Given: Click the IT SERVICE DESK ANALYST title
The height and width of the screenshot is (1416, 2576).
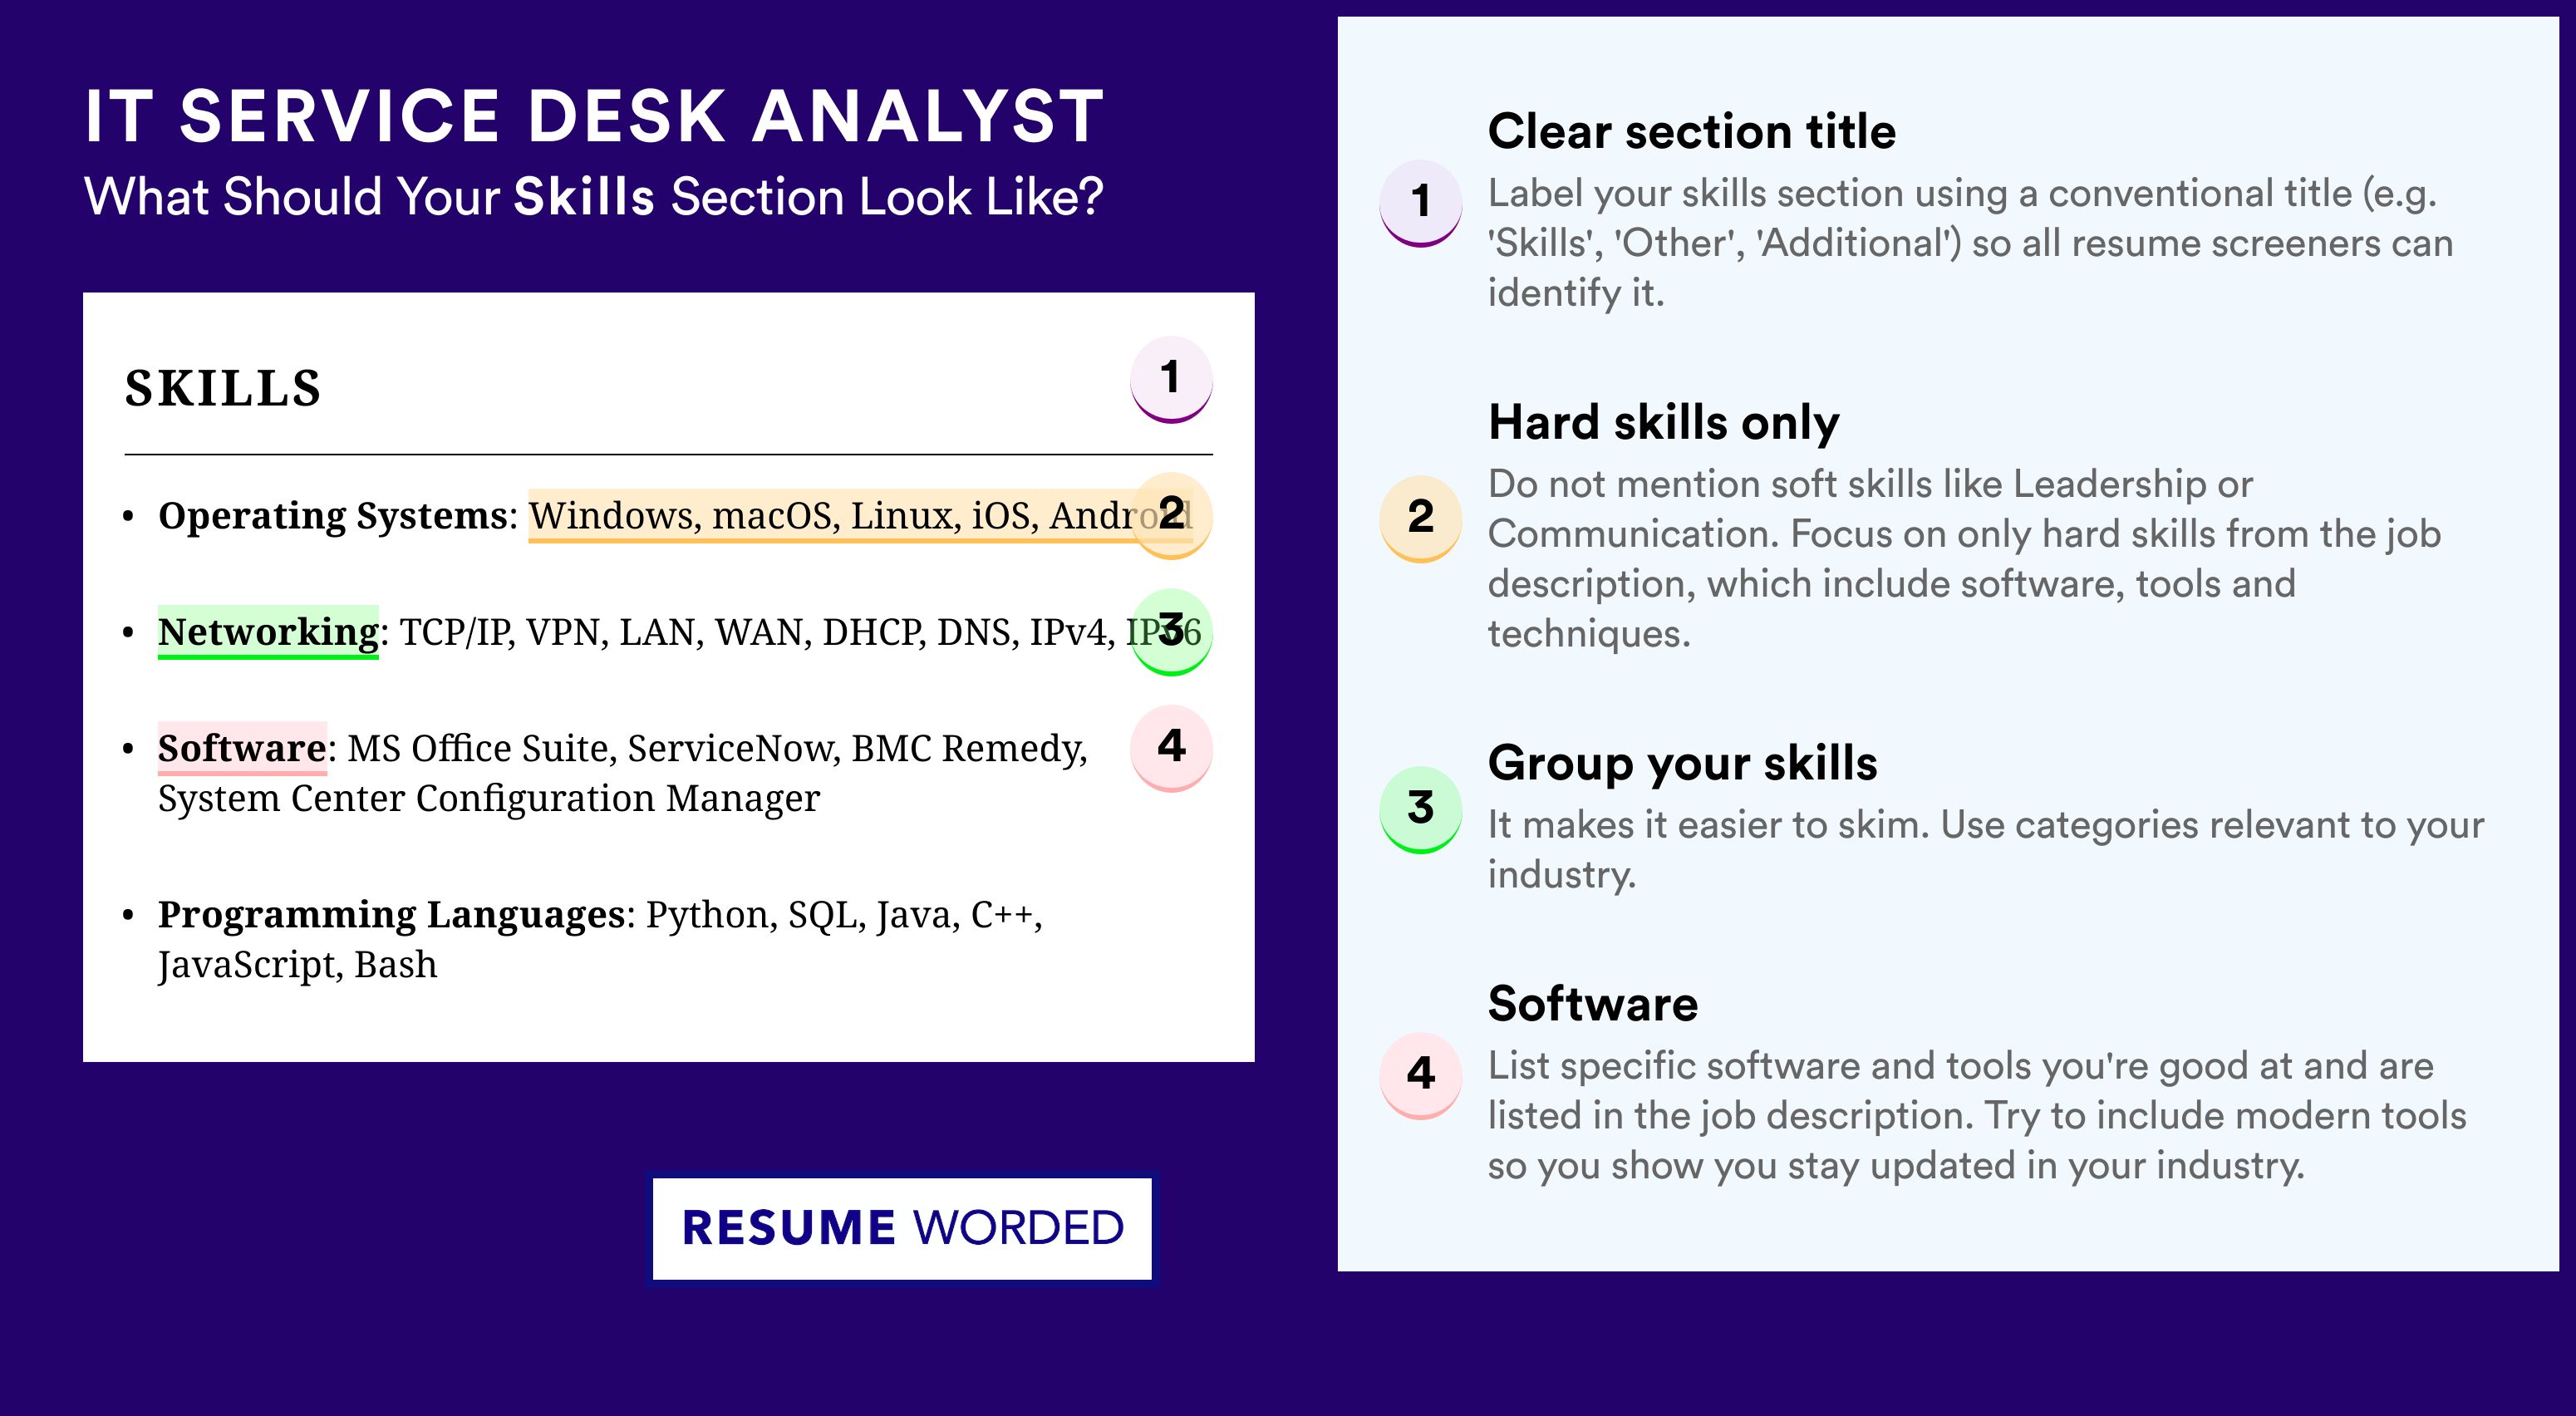Looking at the screenshot, I should 594,117.
